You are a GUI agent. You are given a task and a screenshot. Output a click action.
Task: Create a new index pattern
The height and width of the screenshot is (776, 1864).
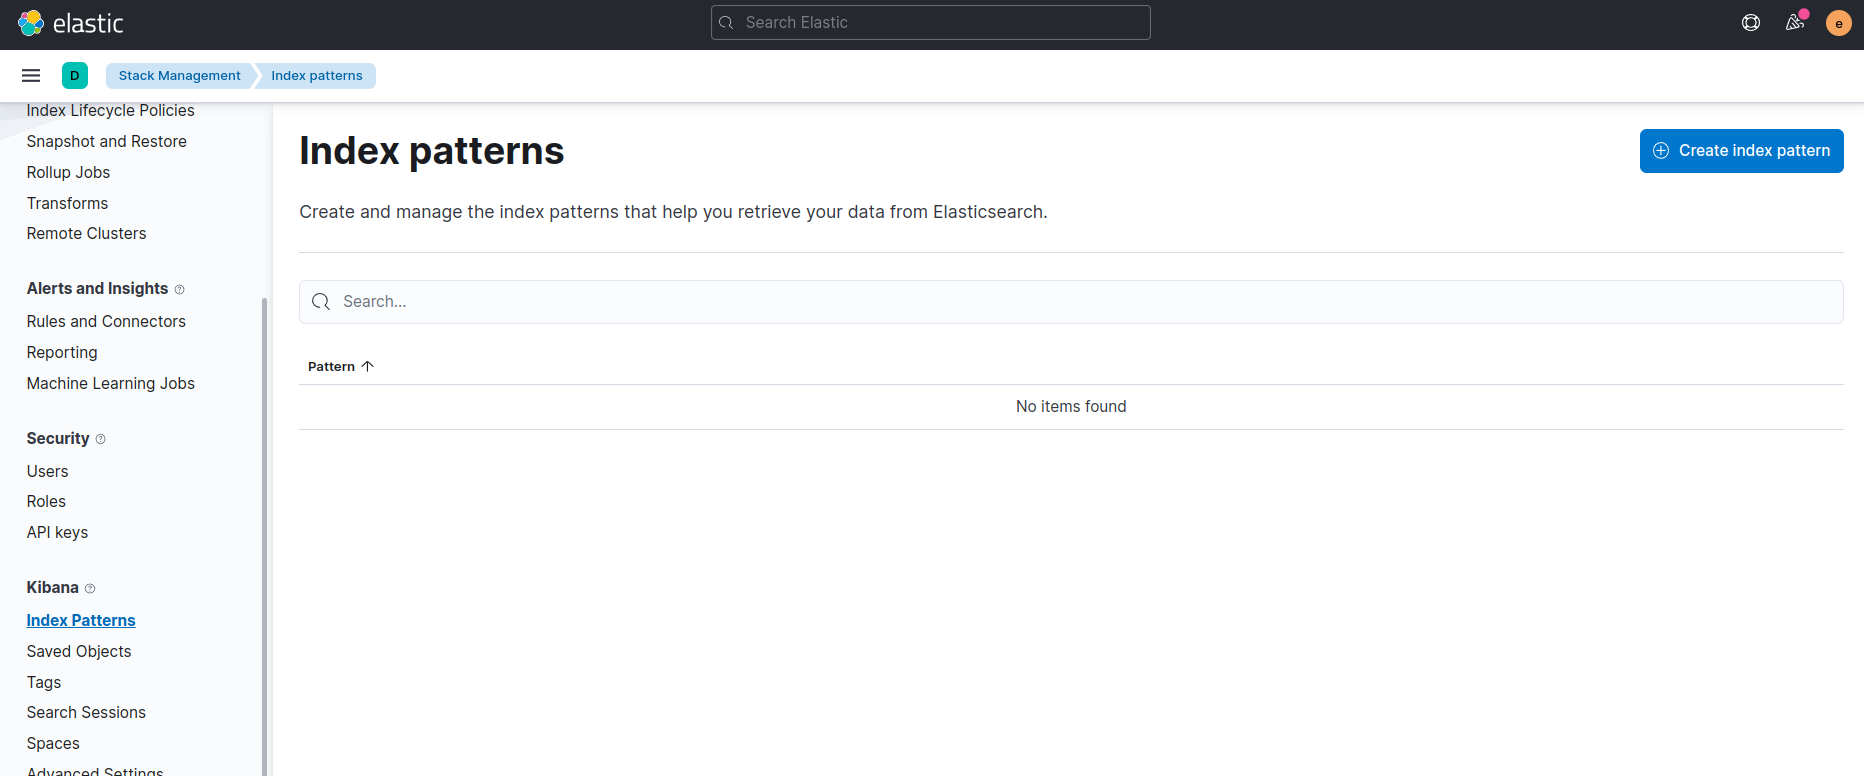1742,151
